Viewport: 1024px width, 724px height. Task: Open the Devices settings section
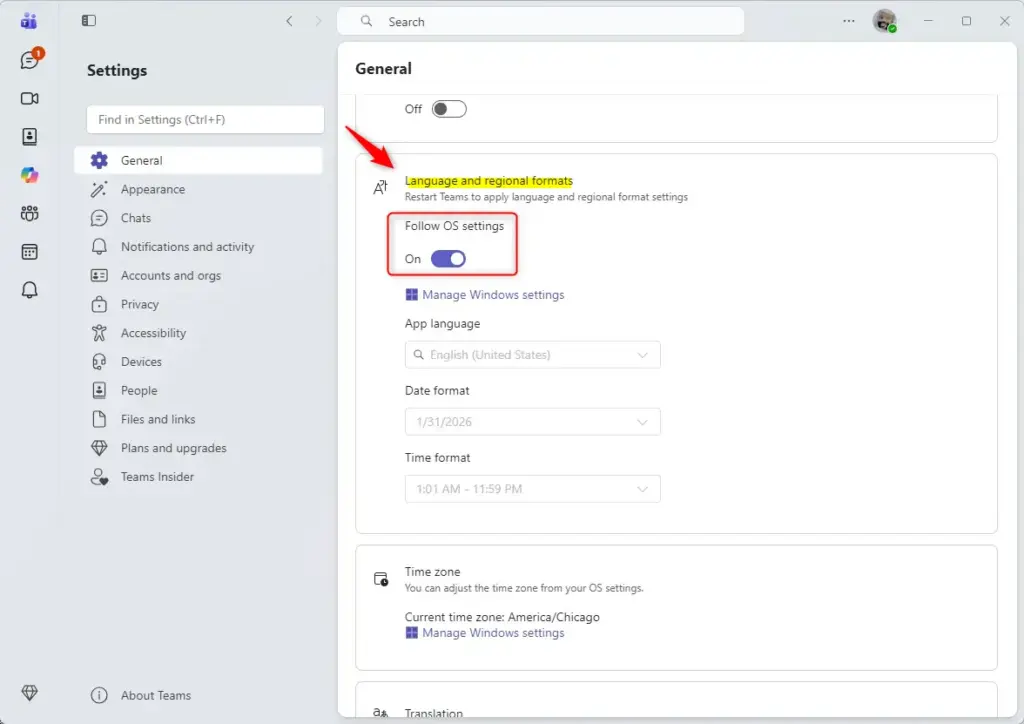click(x=199, y=362)
